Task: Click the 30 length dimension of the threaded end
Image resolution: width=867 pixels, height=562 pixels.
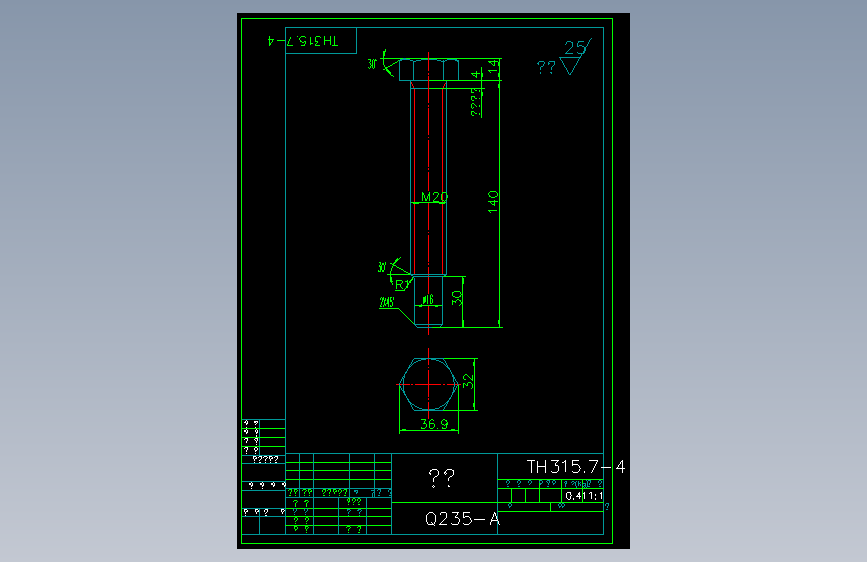Action: [x=456, y=298]
